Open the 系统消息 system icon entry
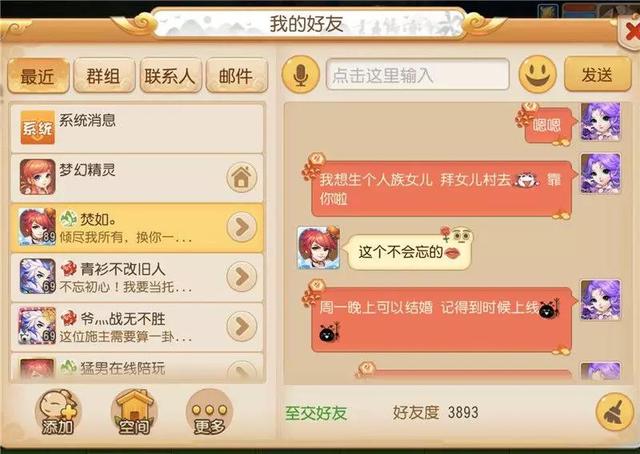The width and height of the screenshot is (640, 454). pyautogui.click(x=137, y=128)
